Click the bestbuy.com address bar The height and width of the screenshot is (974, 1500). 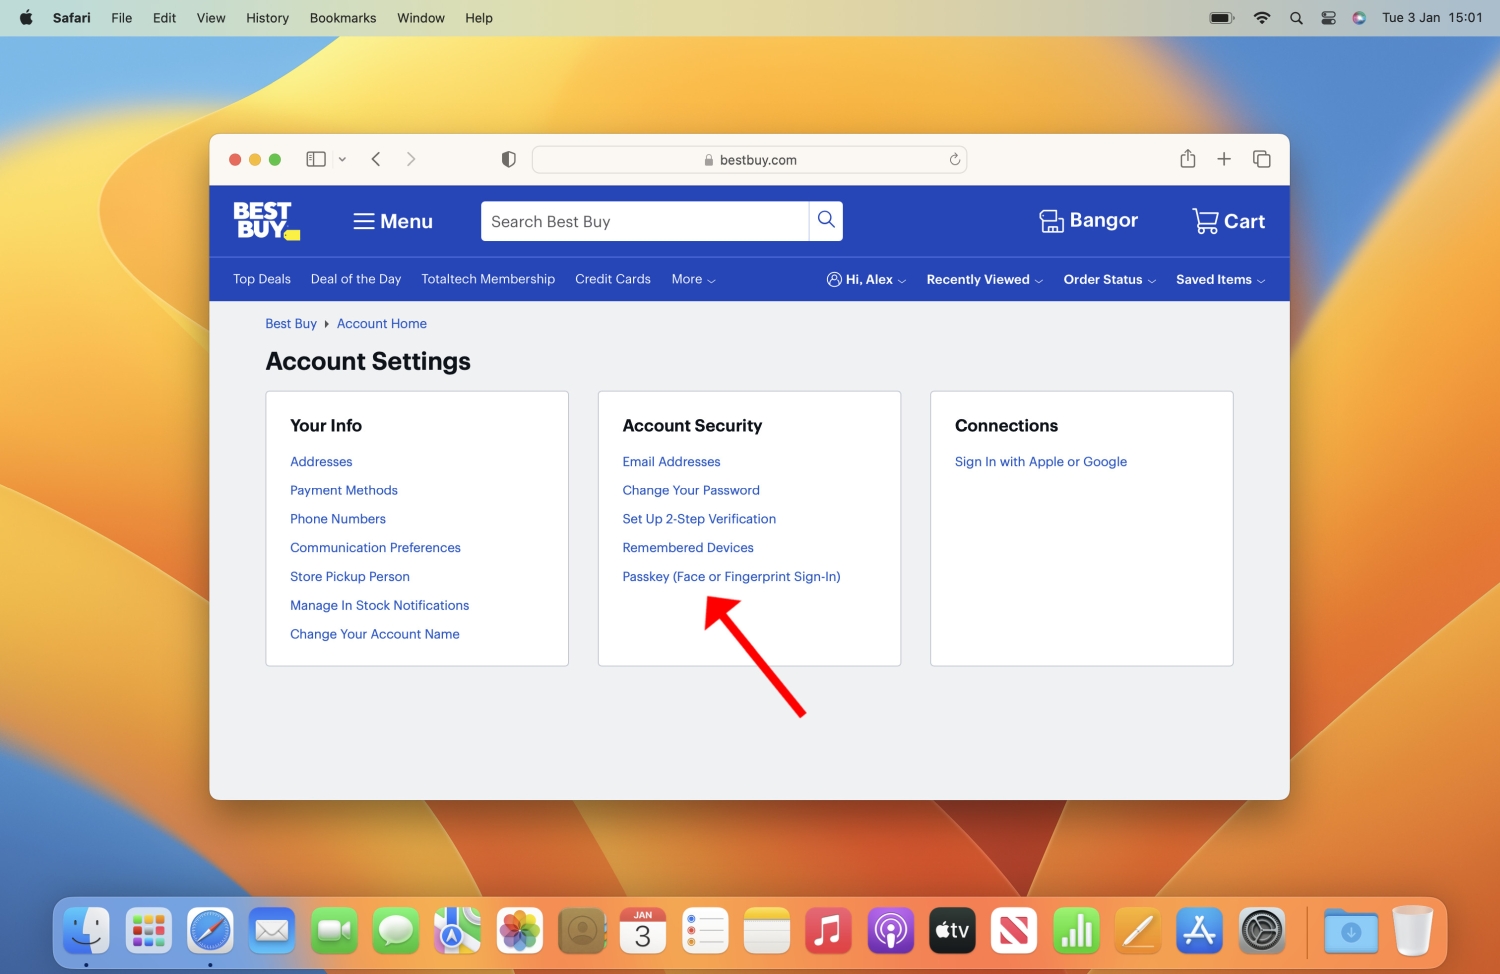point(750,160)
